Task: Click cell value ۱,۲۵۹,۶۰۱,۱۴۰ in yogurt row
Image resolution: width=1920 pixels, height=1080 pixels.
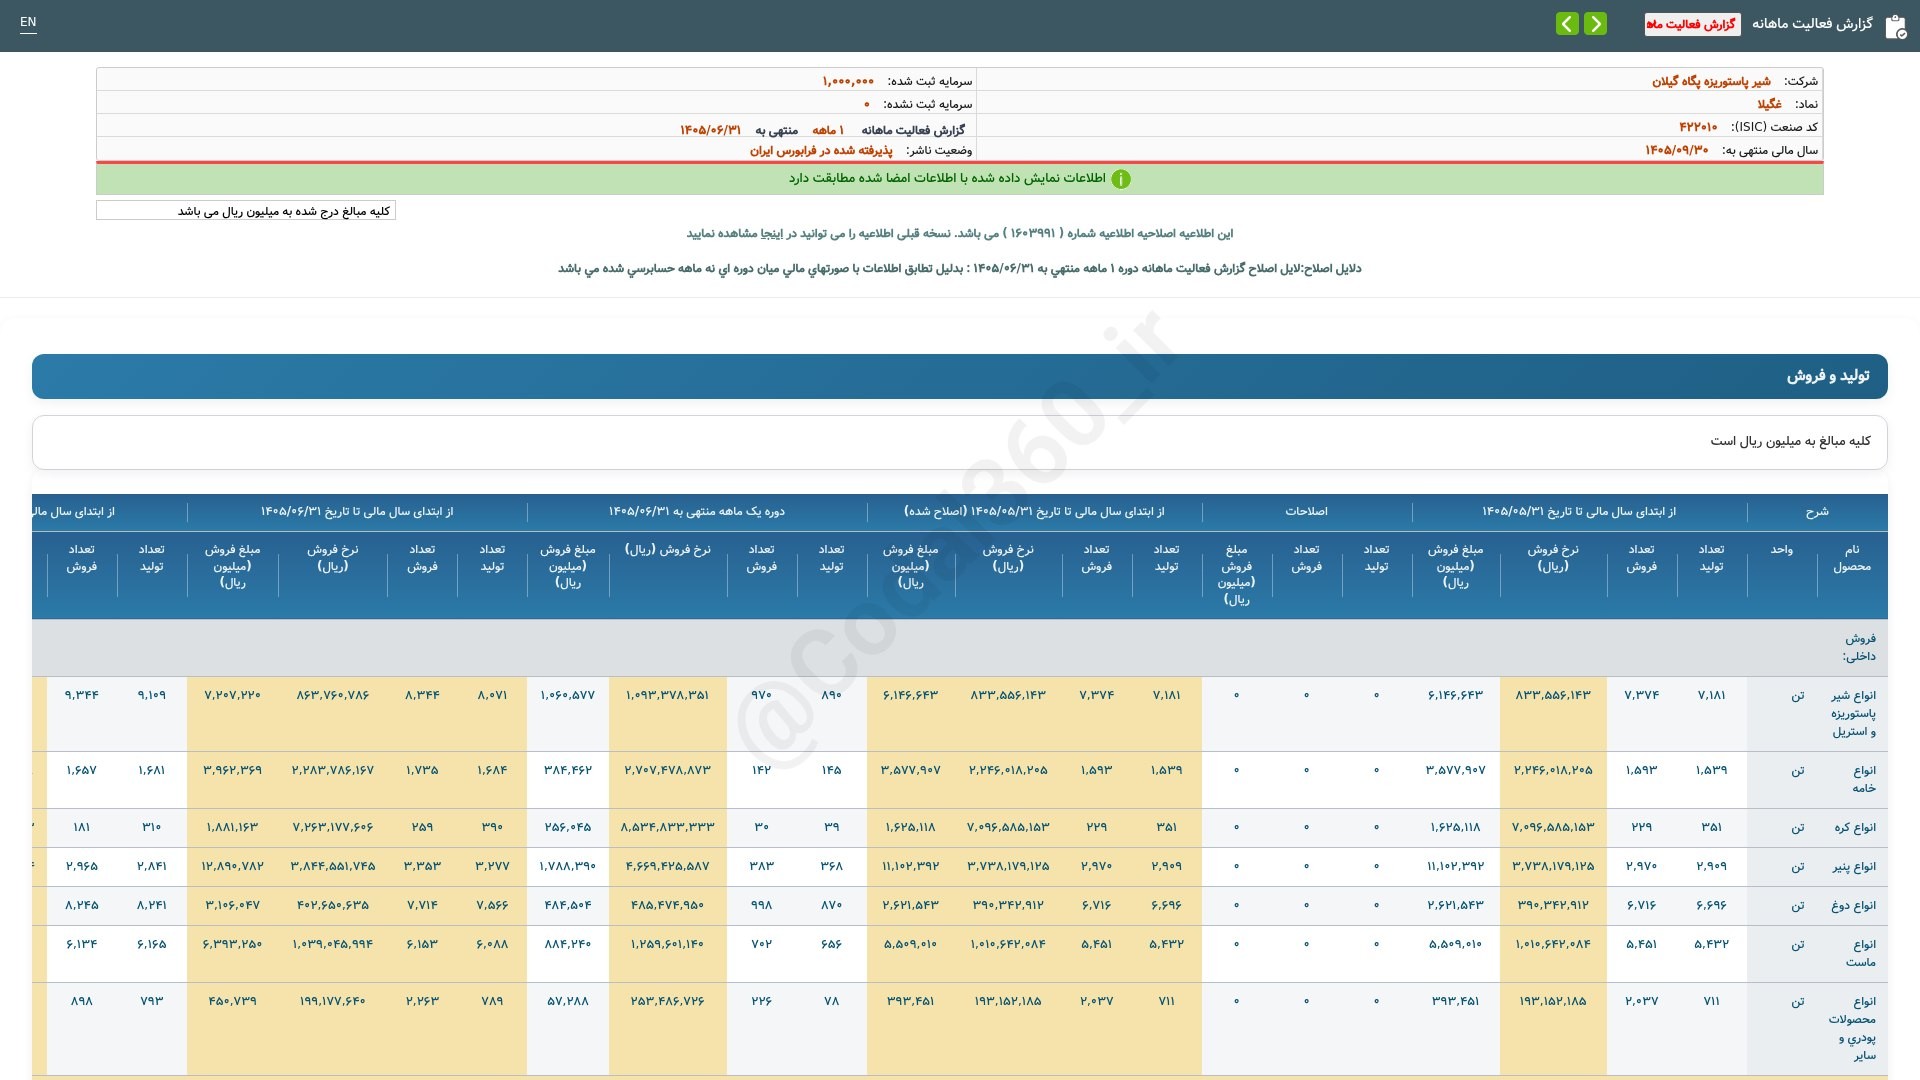Action: 667,945
